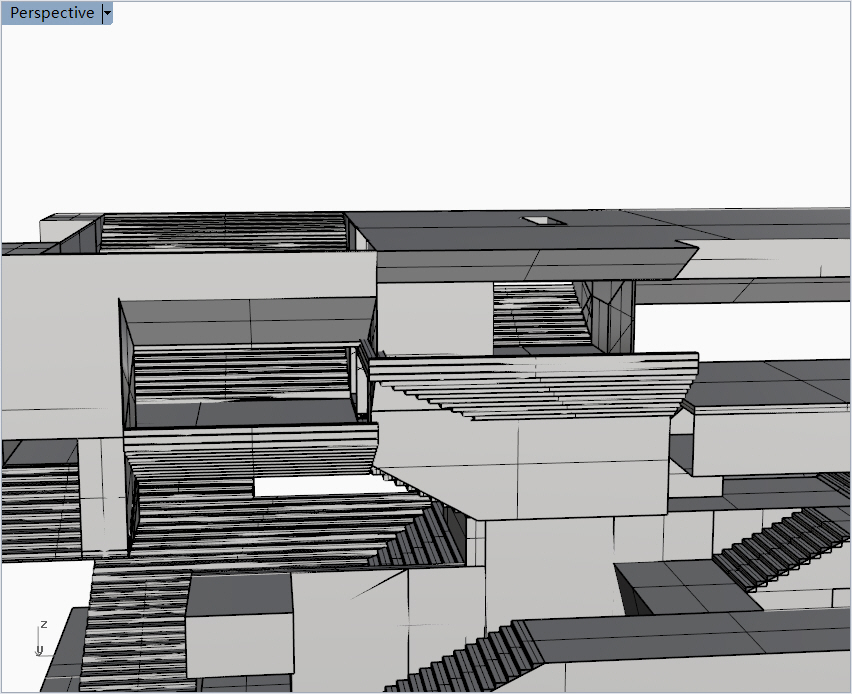Click the world axes icon in viewport corner
Image resolution: width=852 pixels, height=694 pixels.
pyautogui.click(x=41, y=638)
